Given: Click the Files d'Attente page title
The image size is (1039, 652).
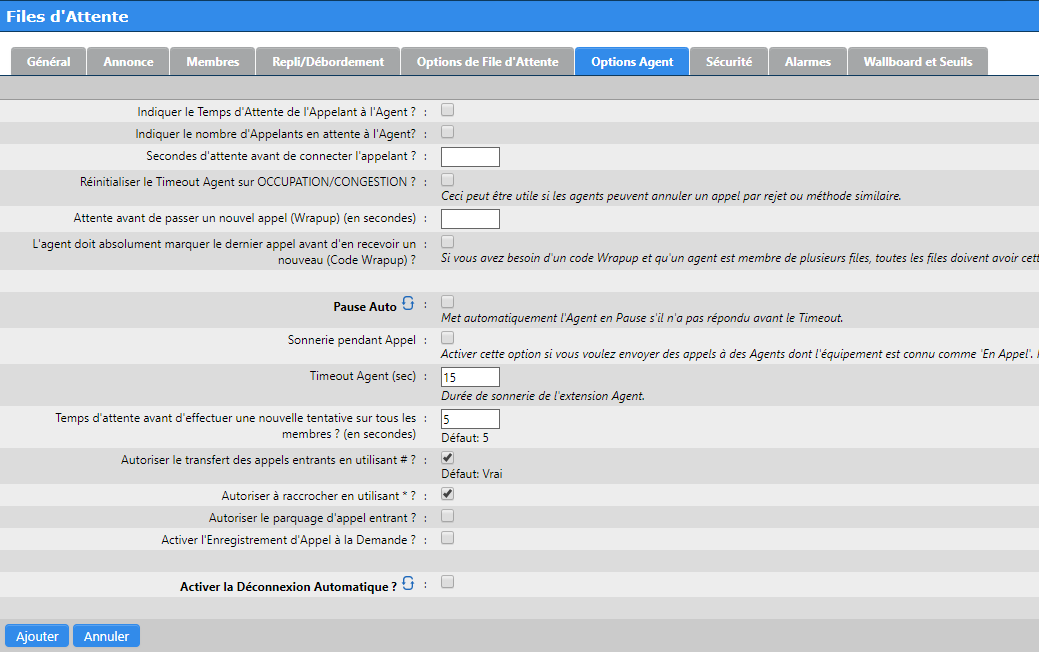Looking at the screenshot, I should click(x=68, y=17).
